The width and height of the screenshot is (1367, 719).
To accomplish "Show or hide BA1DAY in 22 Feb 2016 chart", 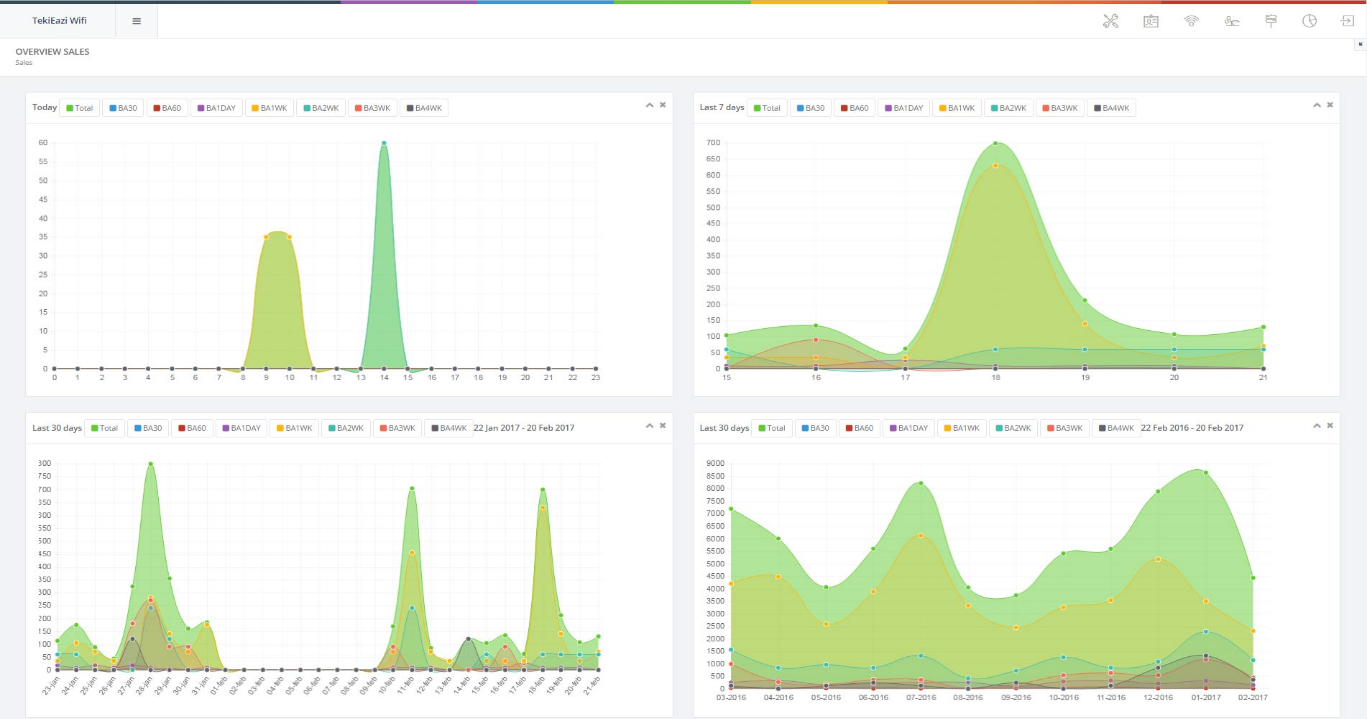I will coord(909,428).
